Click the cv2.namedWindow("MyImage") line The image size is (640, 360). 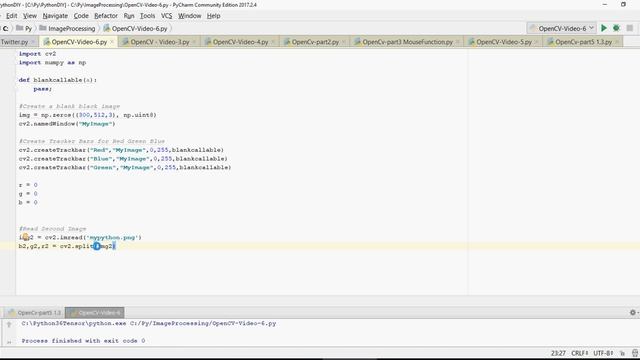67,124
